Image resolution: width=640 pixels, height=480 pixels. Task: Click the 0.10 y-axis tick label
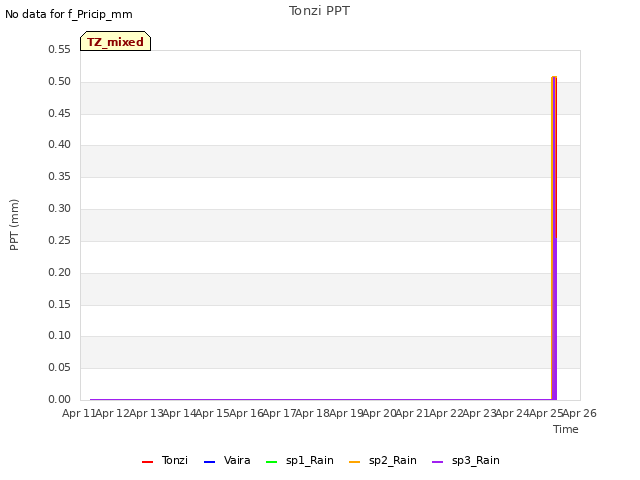[x=60, y=336]
